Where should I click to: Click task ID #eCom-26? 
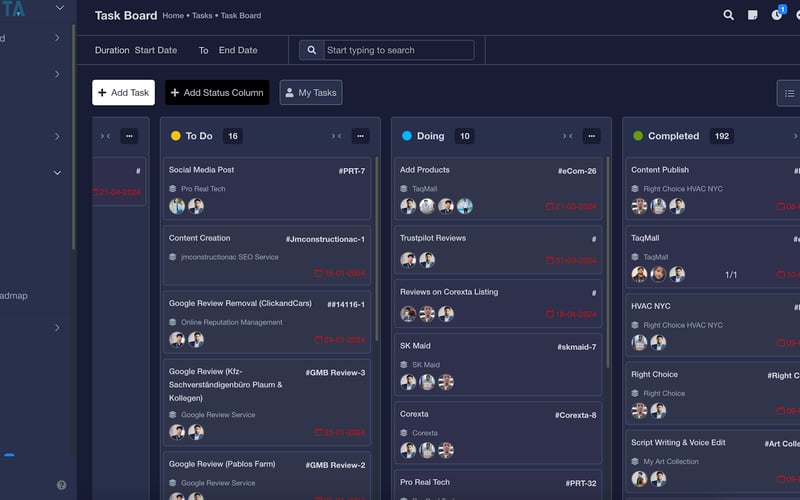tap(577, 171)
